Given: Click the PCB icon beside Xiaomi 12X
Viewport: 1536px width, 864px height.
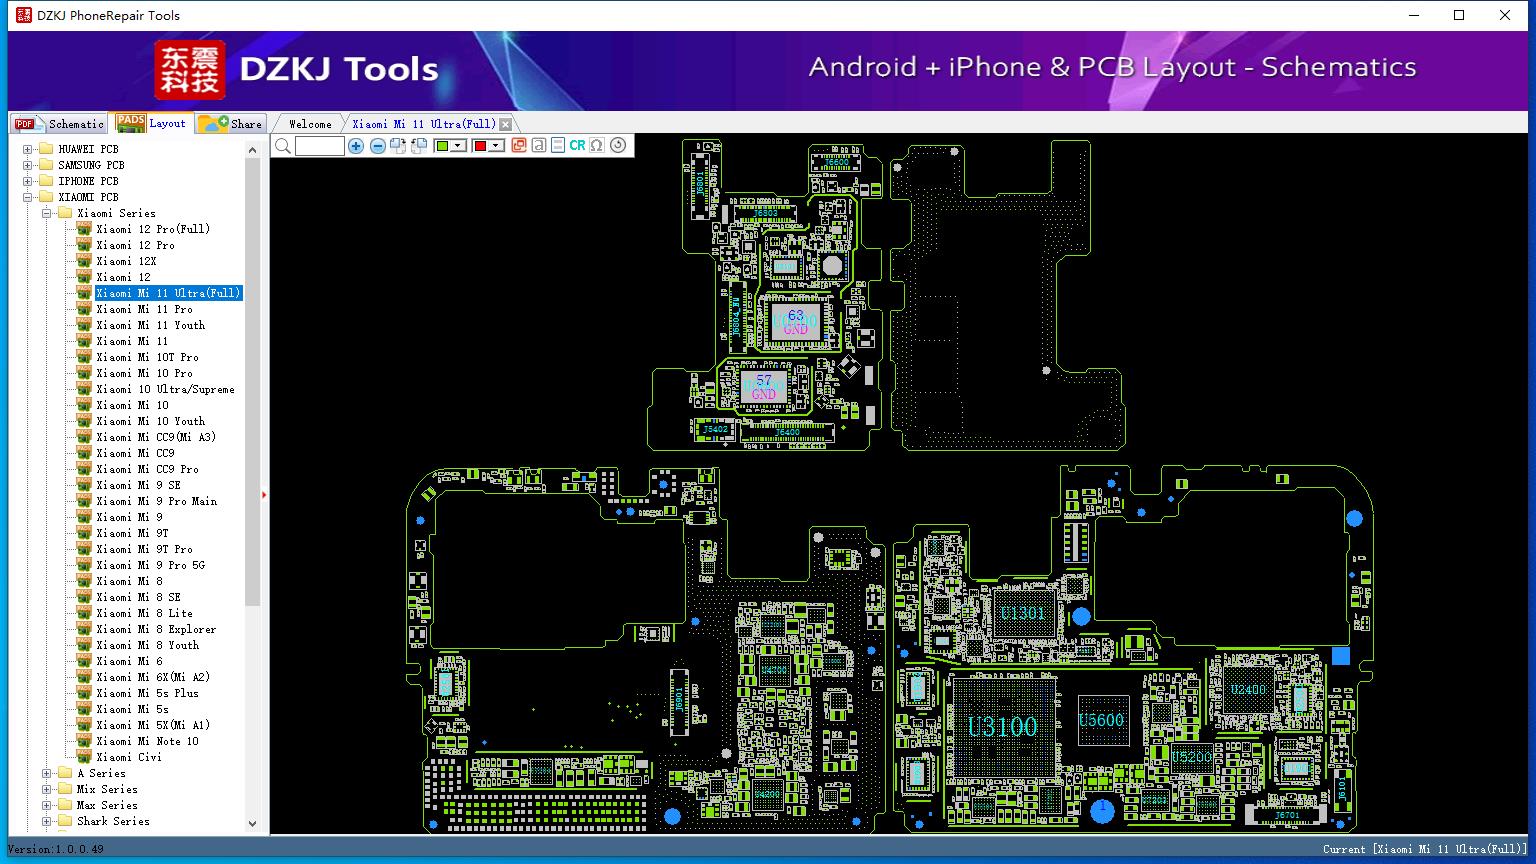Looking at the screenshot, I should coord(85,261).
